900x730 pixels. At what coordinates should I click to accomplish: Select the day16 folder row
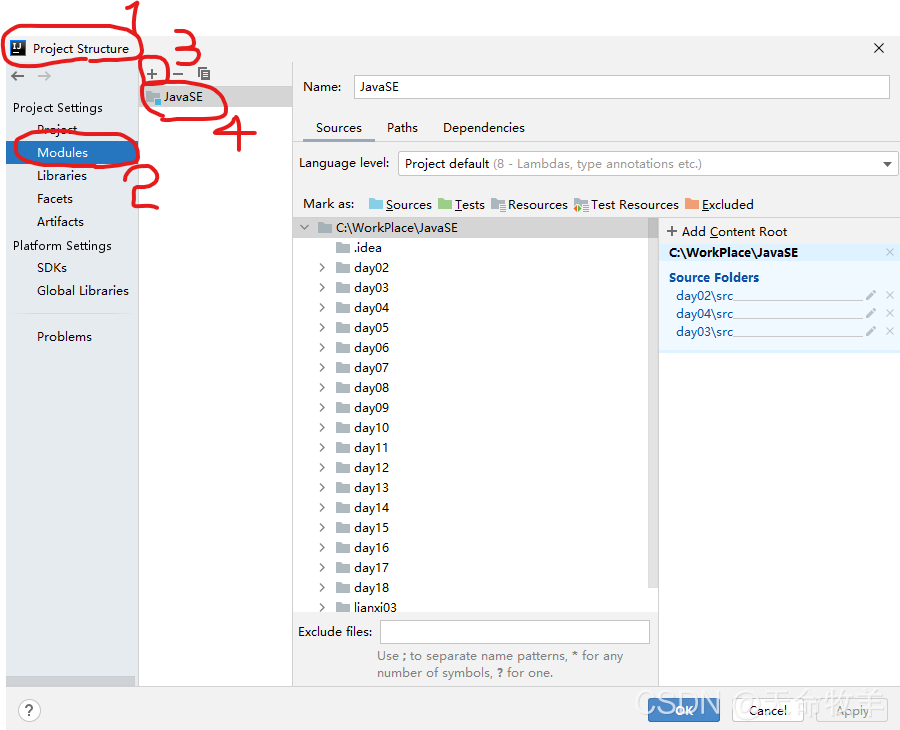471,548
